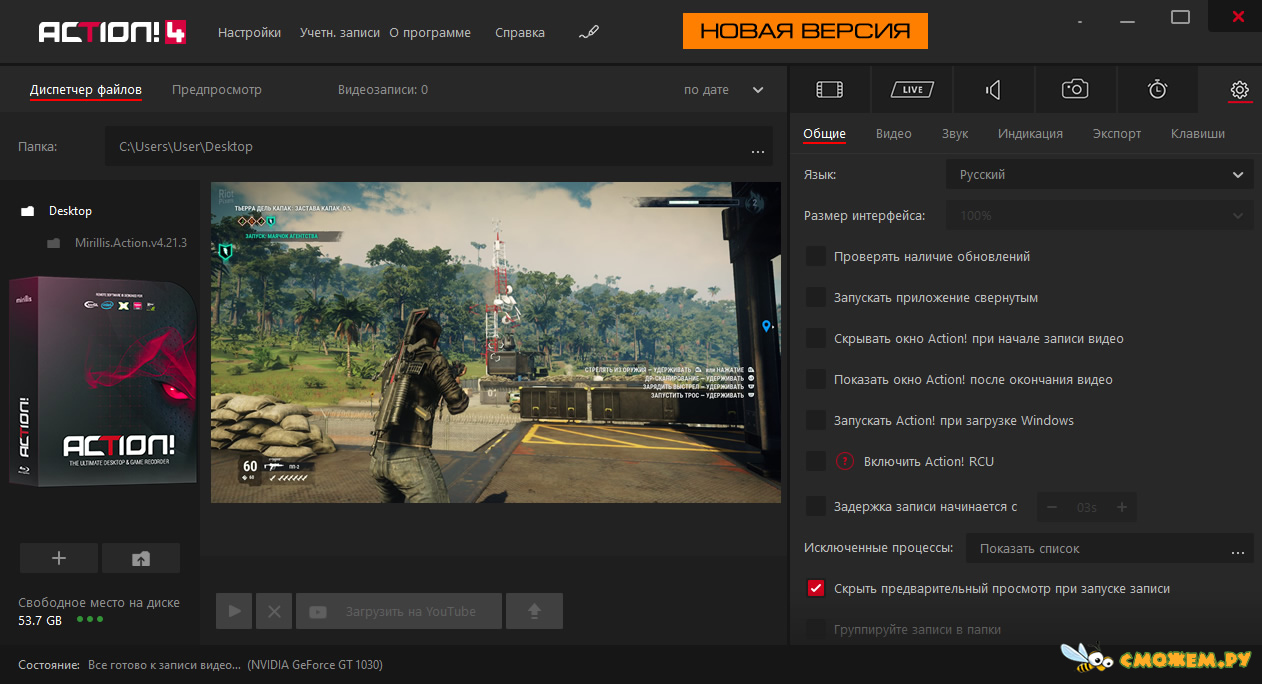This screenshot has height=684, width=1262.
Task: Switch to Предпросмотр tab
Action: [x=217, y=90]
